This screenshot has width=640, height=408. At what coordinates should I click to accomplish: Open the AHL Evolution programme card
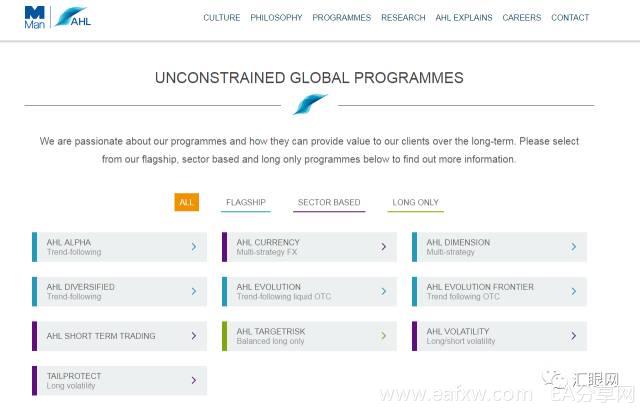(309, 291)
